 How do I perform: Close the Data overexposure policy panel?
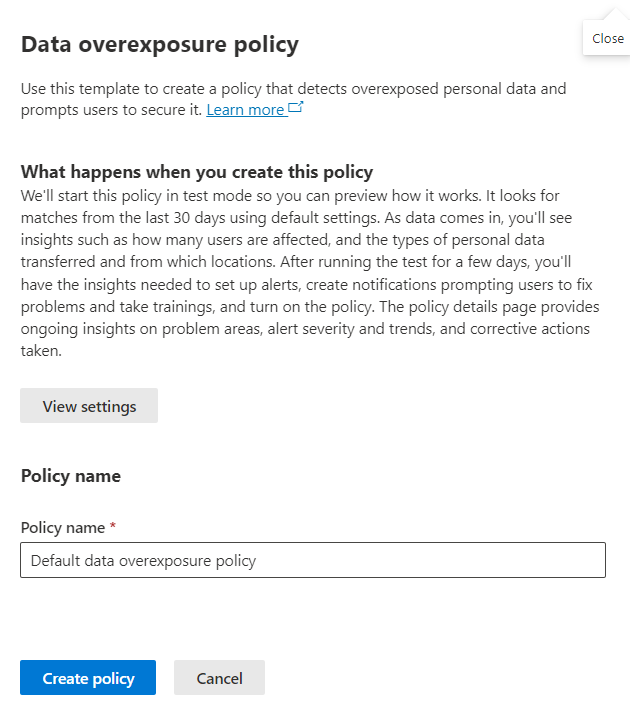tap(607, 39)
